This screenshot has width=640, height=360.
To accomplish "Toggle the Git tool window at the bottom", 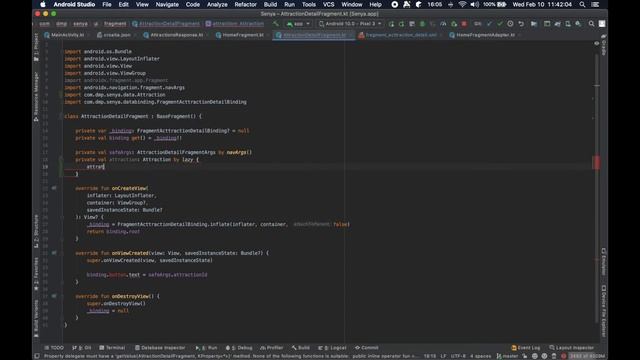I will [82, 348].
